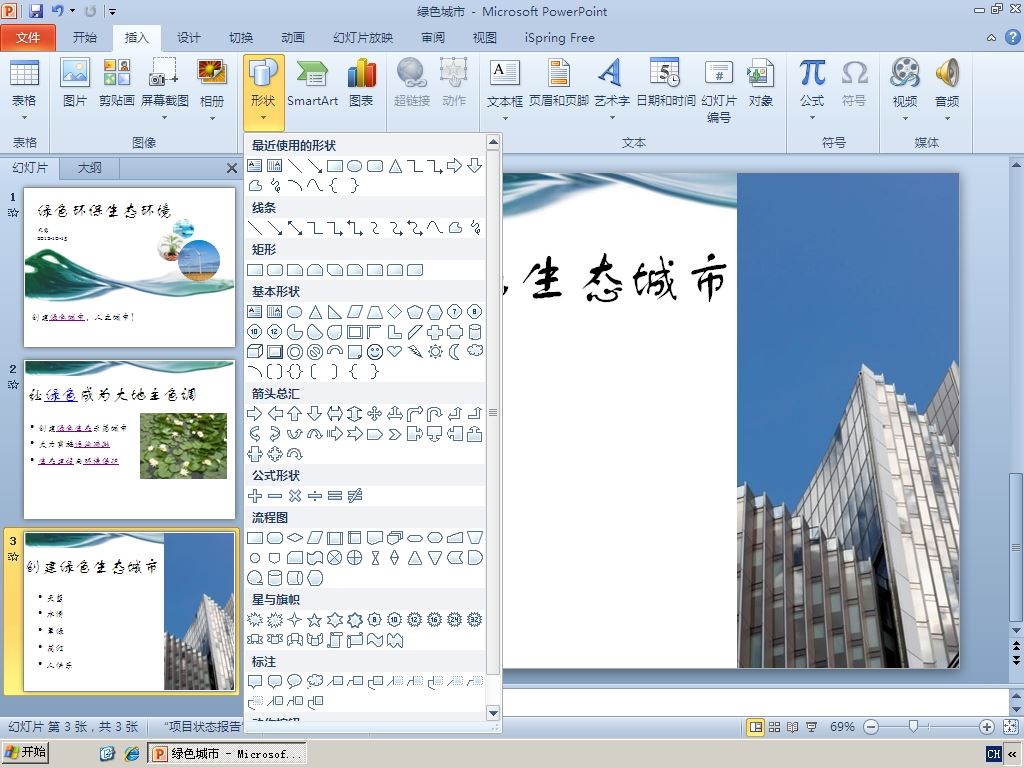
Task: Select slide 2 thumbnail with lotus photo
Action: [x=129, y=440]
